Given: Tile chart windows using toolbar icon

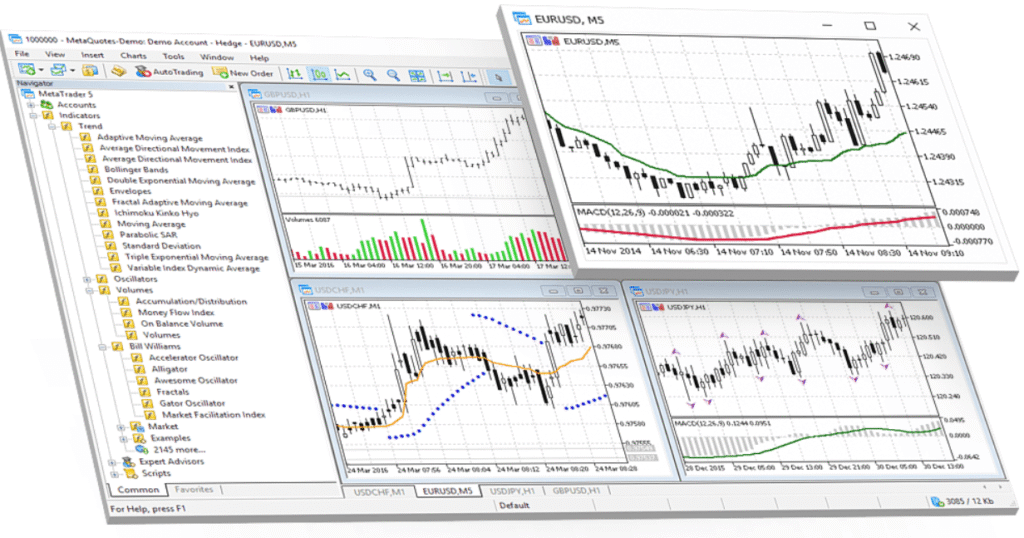Looking at the screenshot, I should pyautogui.click(x=417, y=75).
